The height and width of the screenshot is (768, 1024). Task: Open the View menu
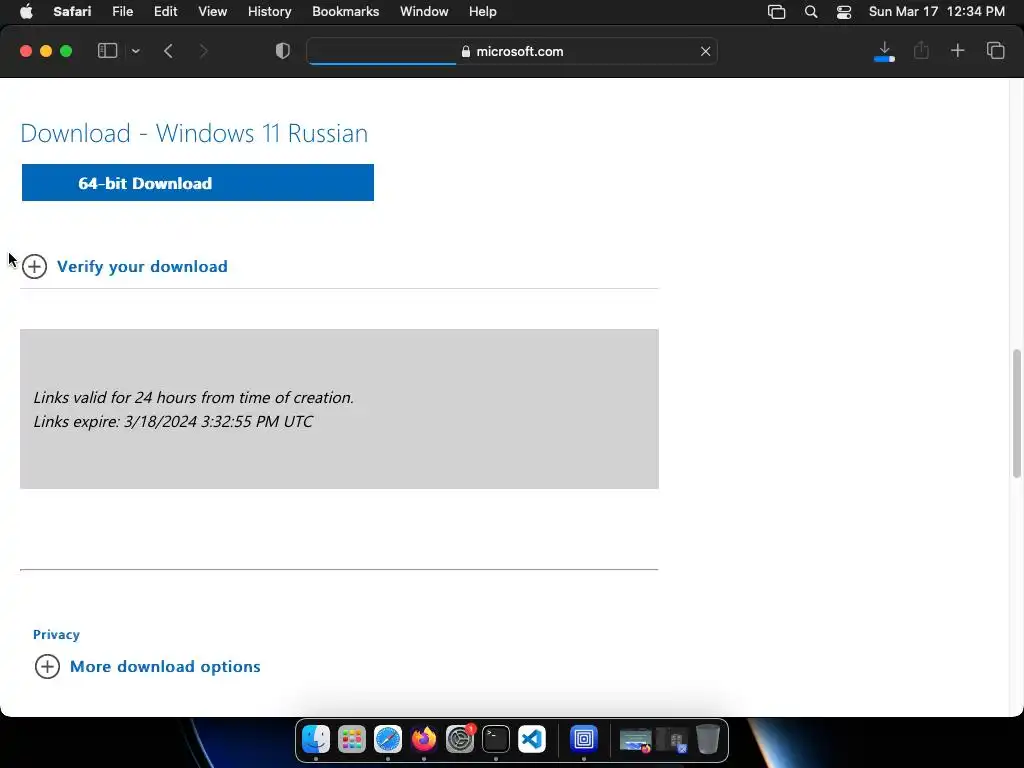pos(212,12)
